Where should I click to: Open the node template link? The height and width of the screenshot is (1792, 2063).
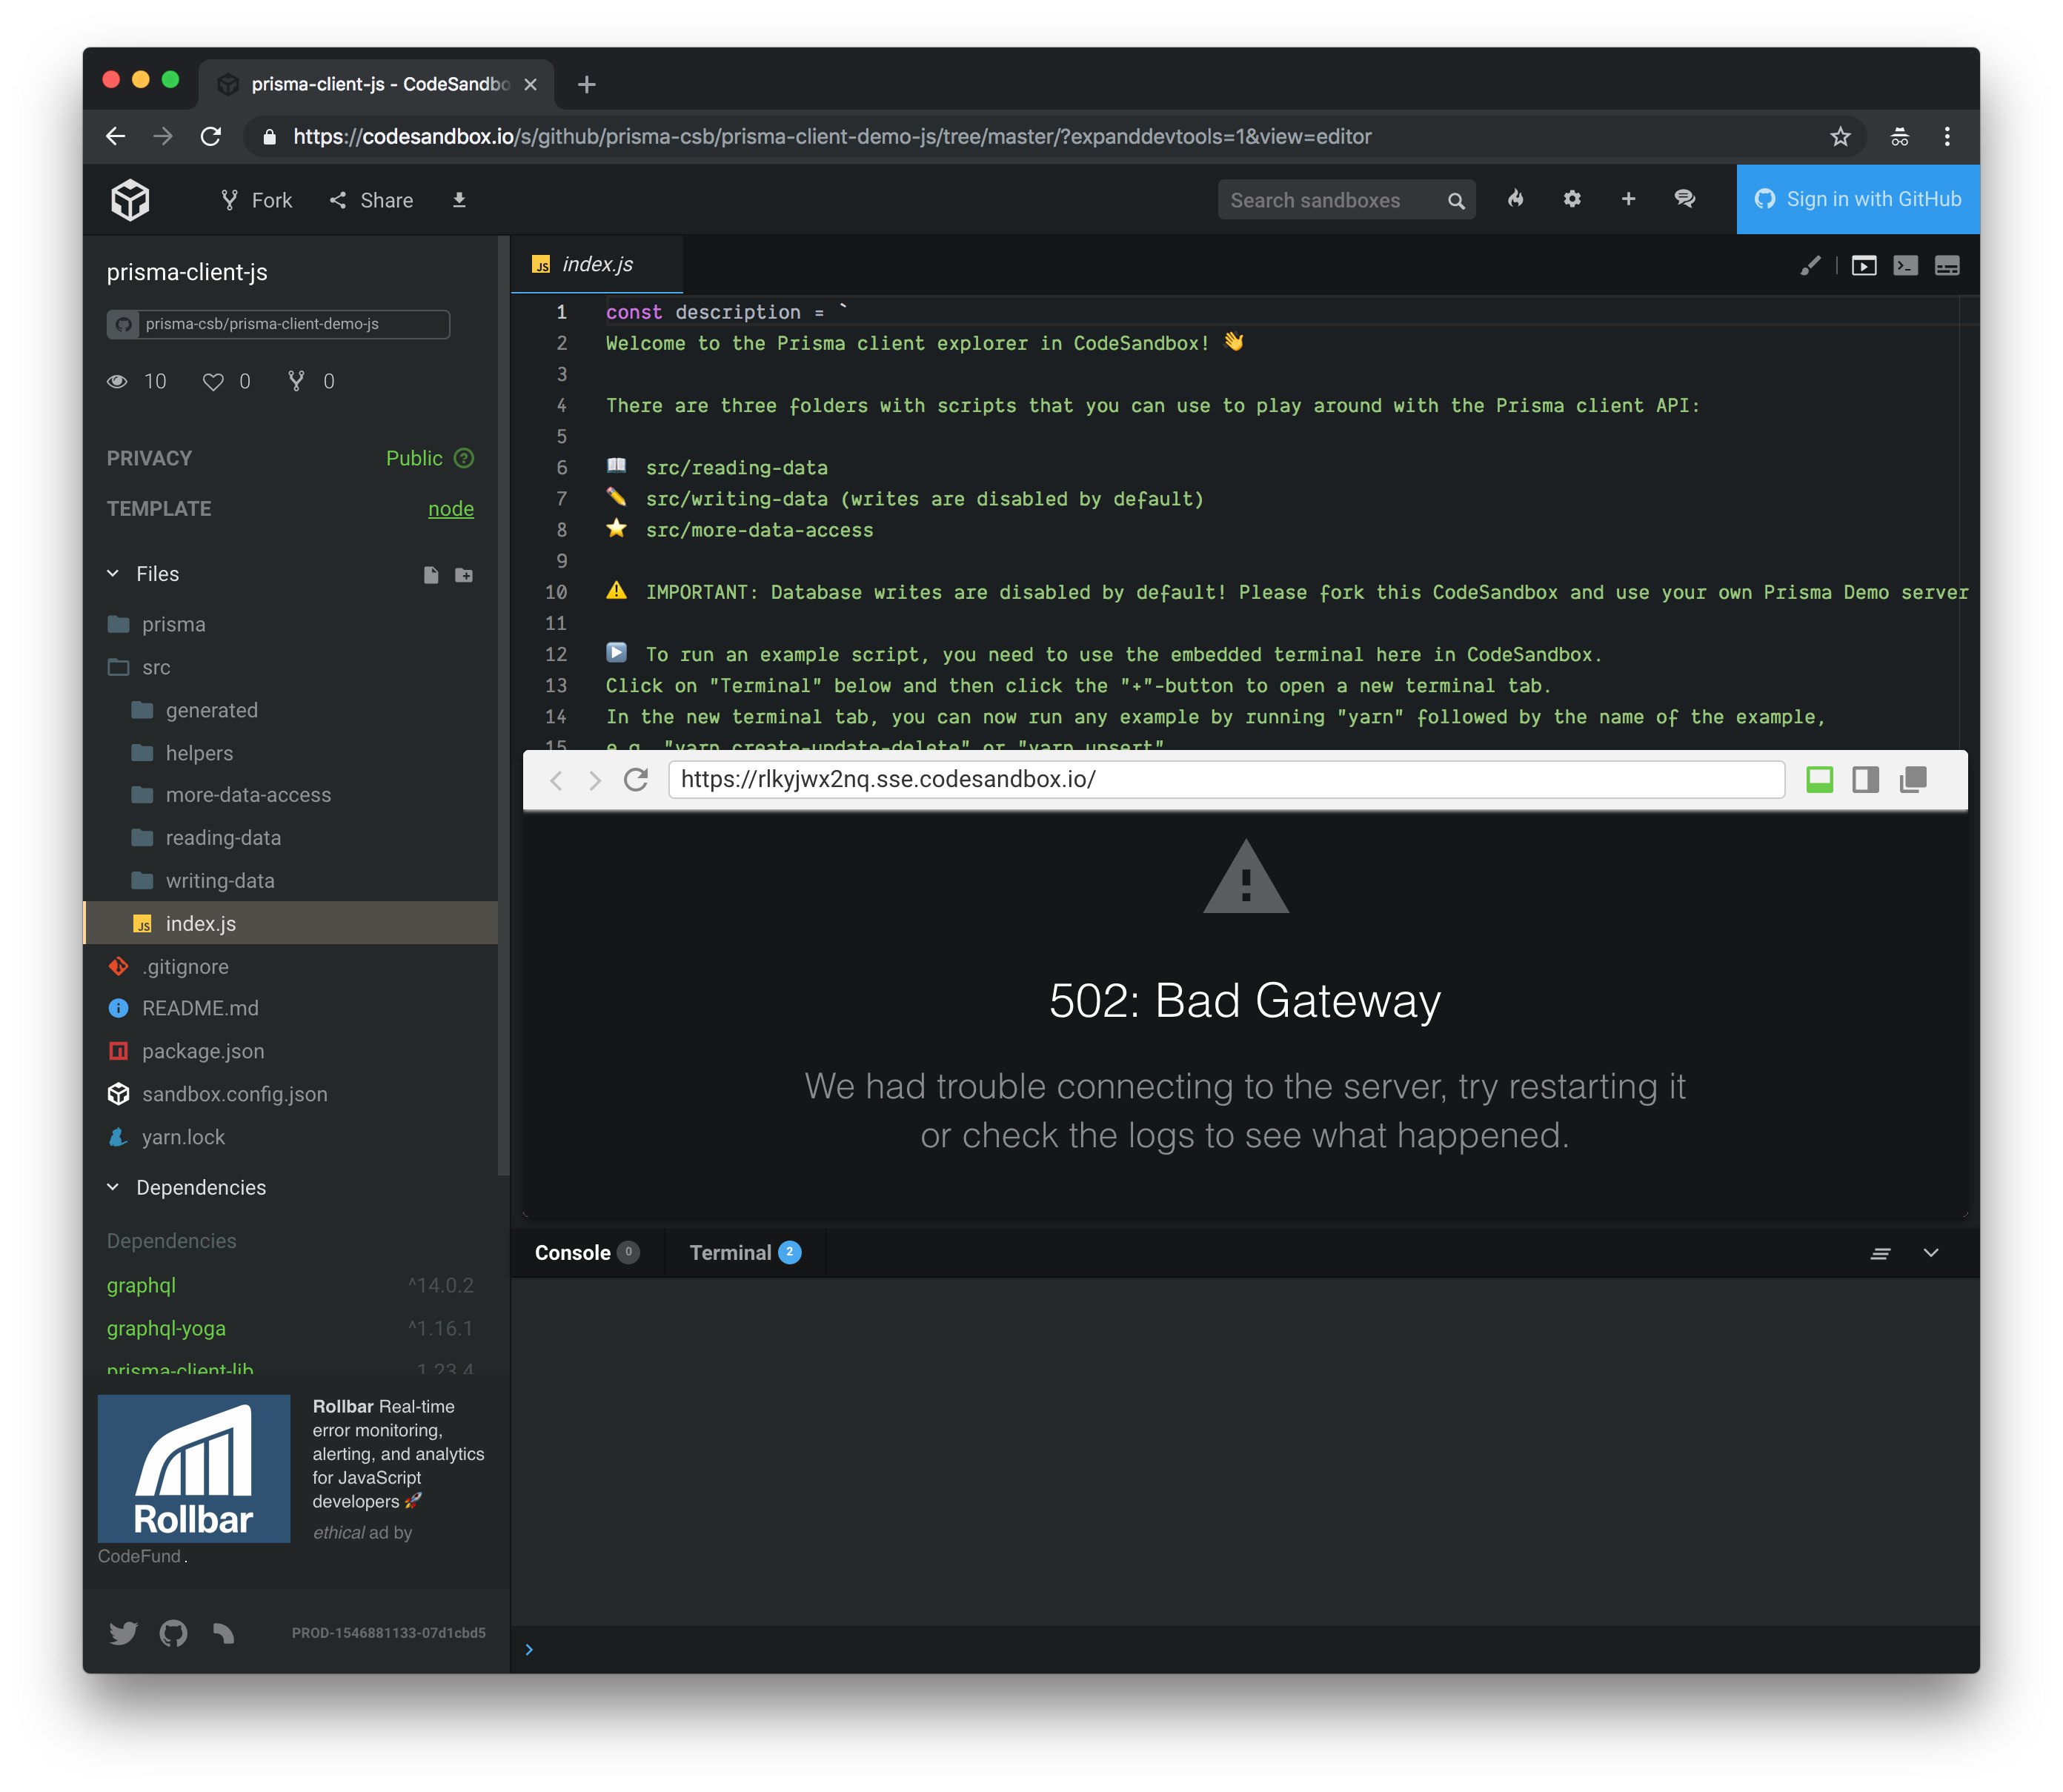pos(451,508)
